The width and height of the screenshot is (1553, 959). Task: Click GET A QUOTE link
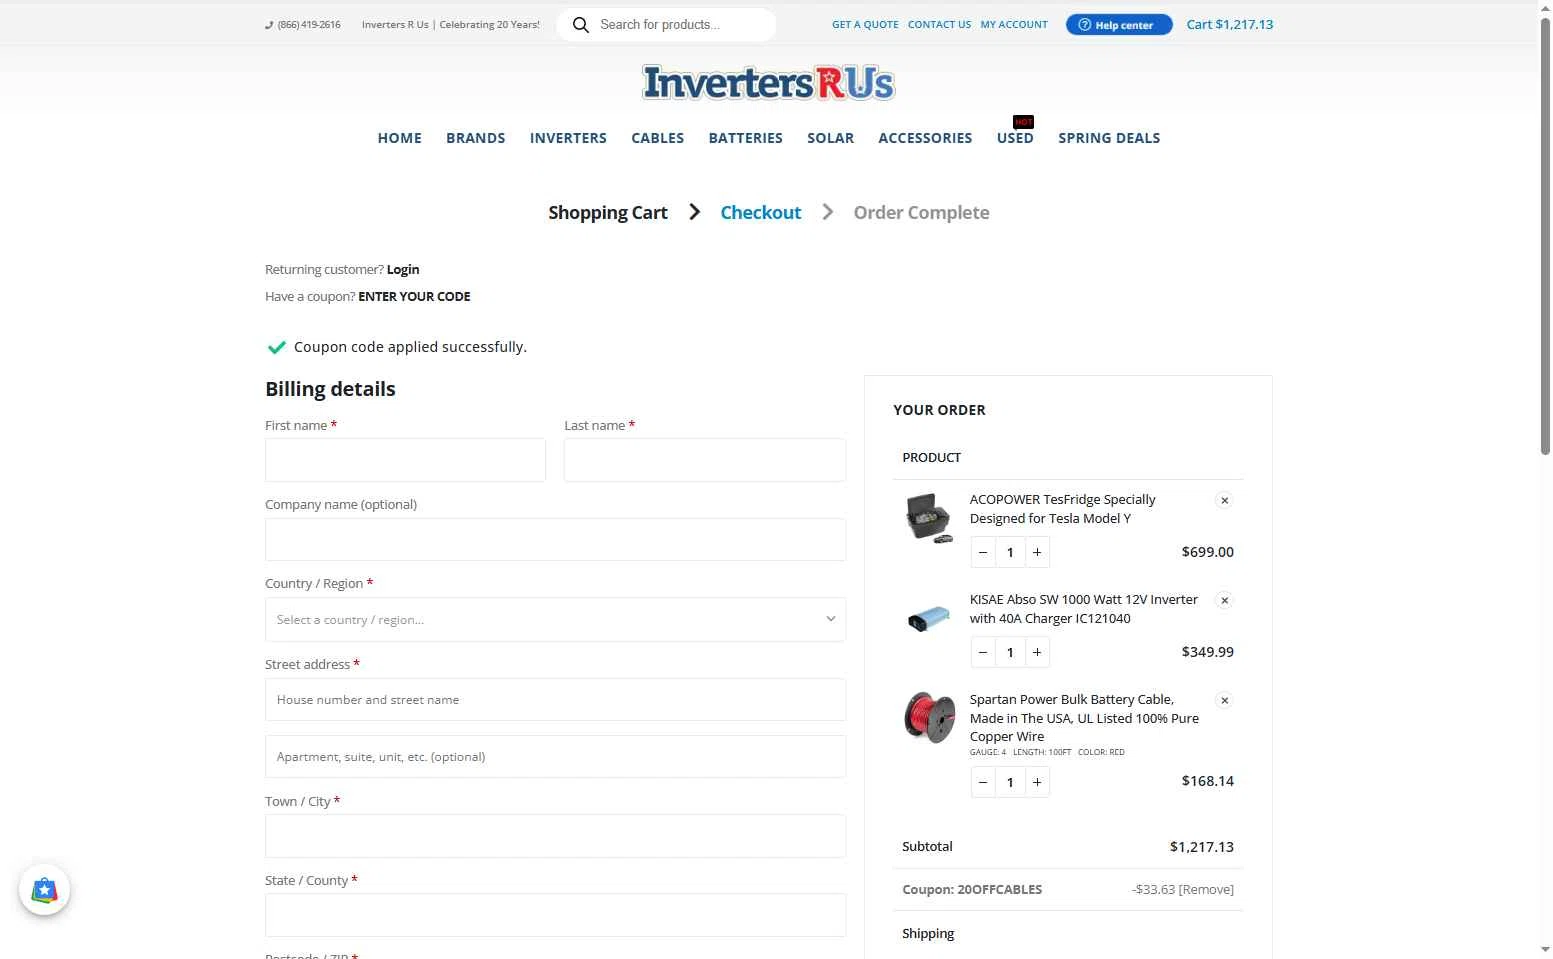click(865, 25)
